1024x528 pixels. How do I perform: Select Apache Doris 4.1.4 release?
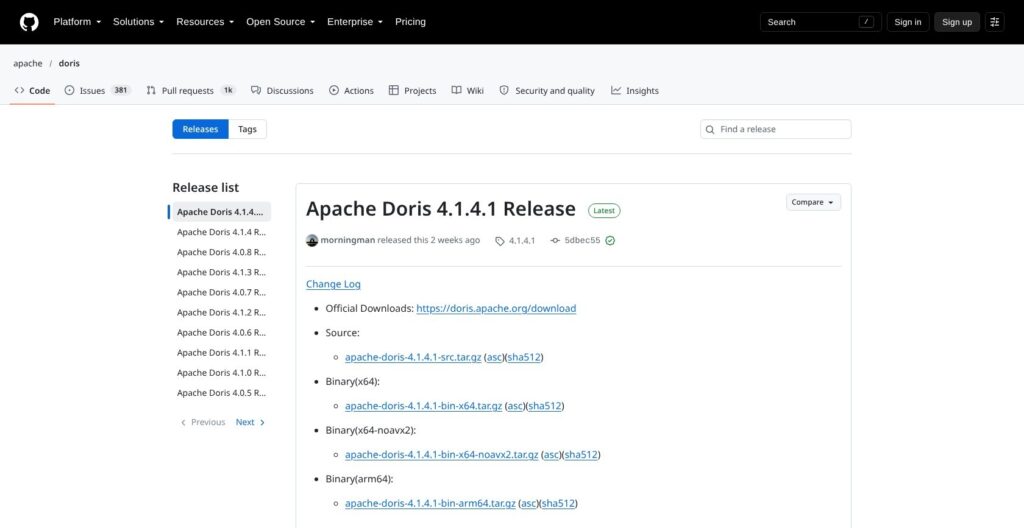click(221, 232)
